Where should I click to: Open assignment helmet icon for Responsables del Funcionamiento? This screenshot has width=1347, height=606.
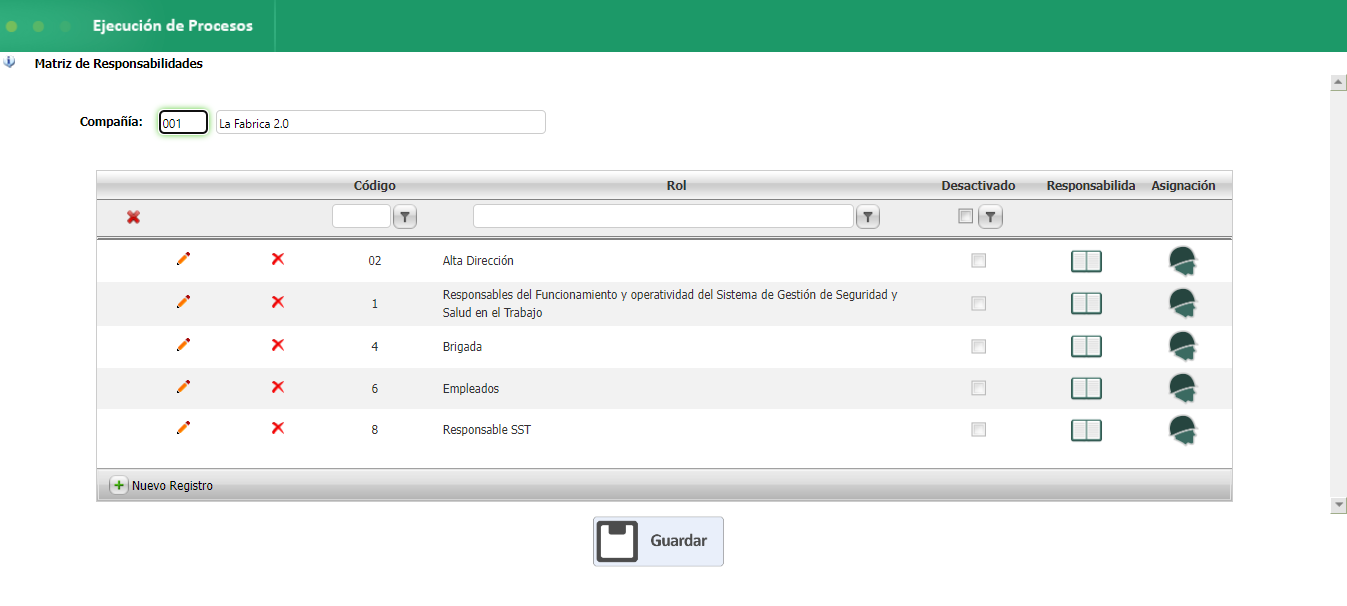pos(1183,304)
